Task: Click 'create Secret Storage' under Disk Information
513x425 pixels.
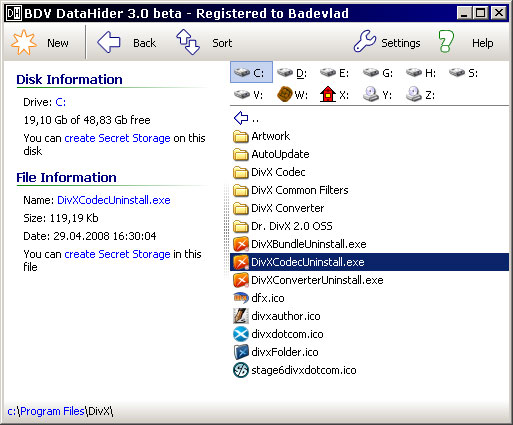Action: (117, 138)
